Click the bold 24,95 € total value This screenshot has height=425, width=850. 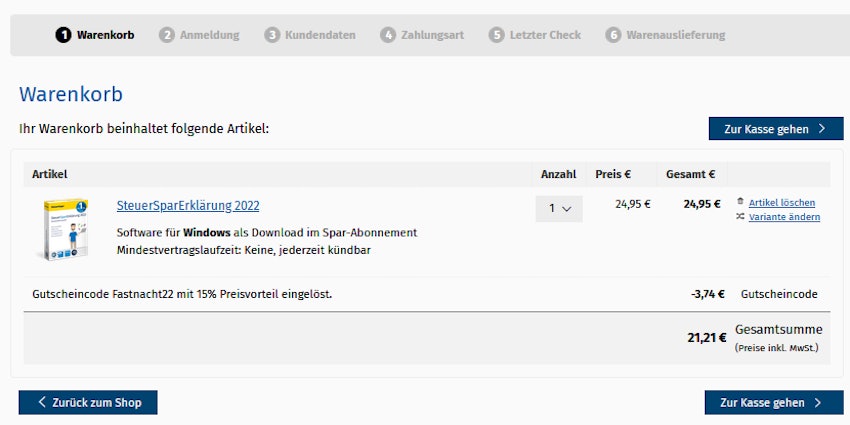click(x=702, y=204)
